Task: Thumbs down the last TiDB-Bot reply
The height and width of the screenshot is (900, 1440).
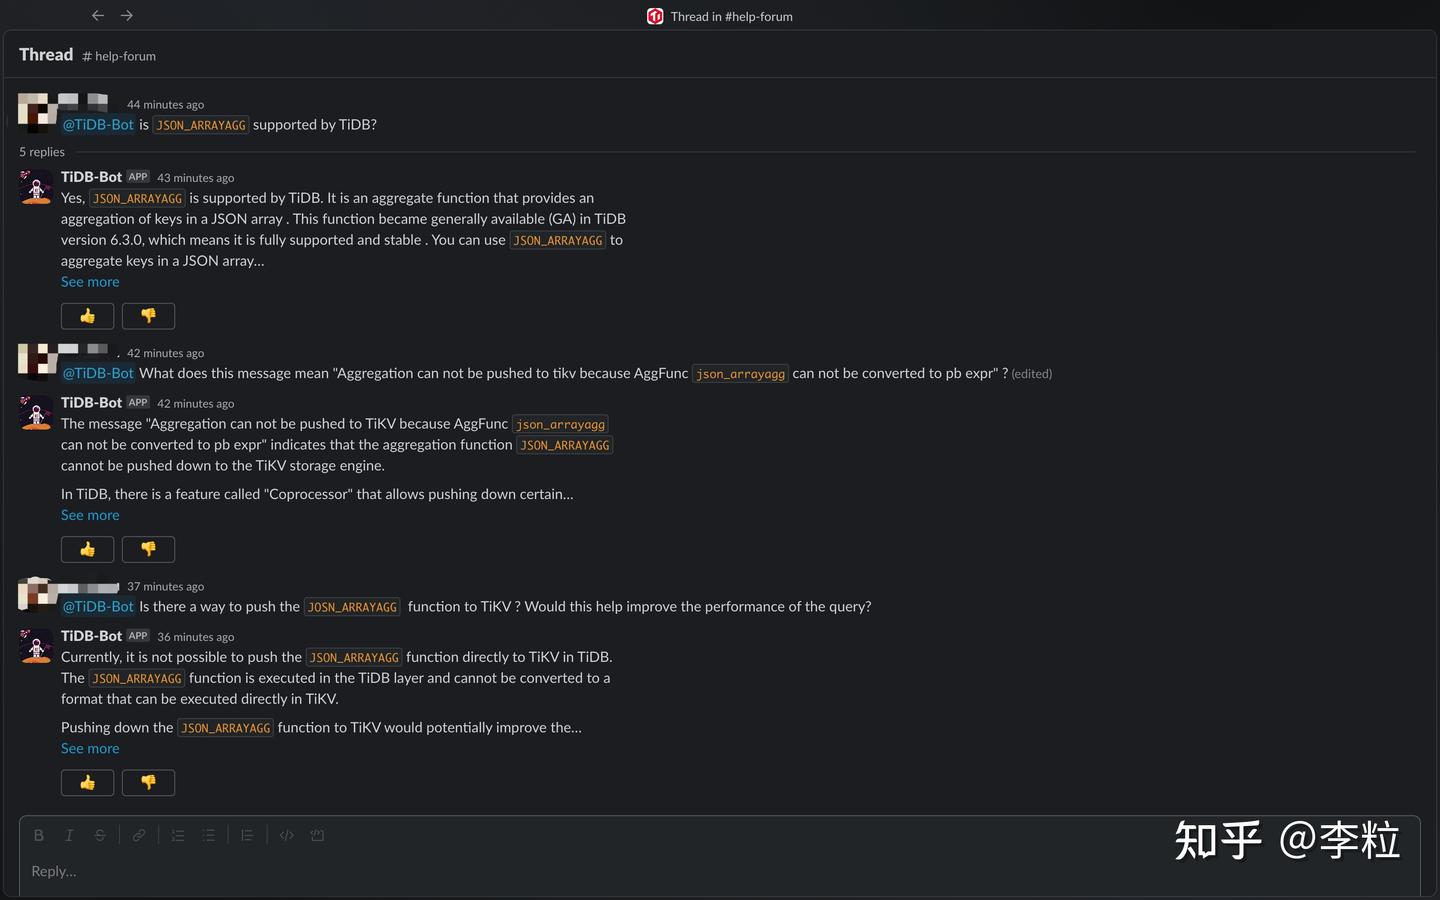Action: click(x=148, y=782)
